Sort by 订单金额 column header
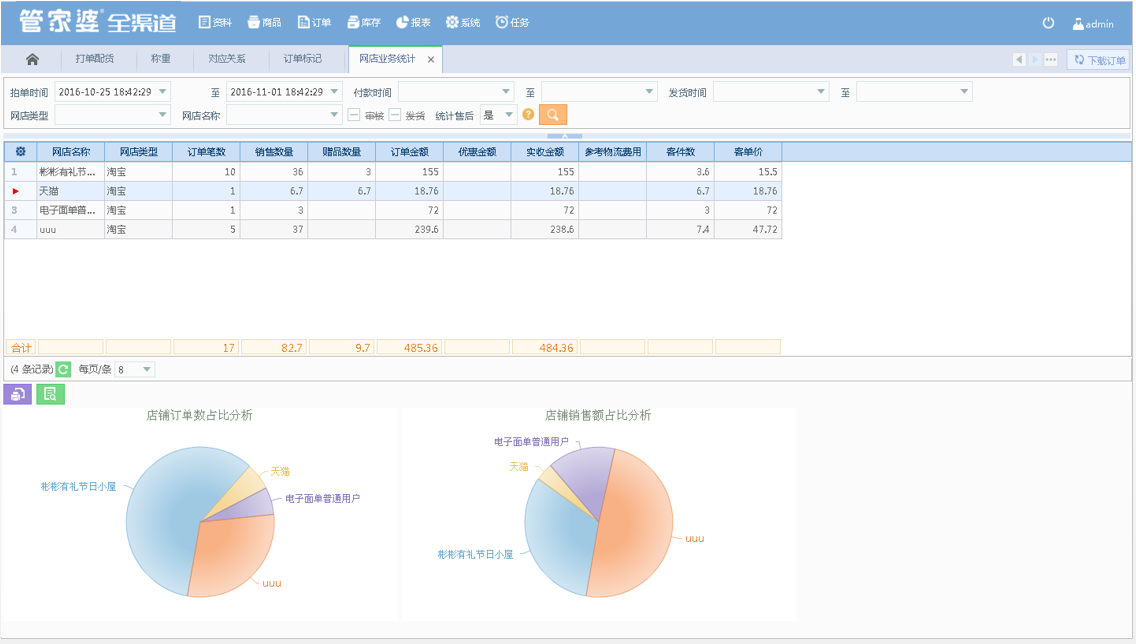The width and height of the screenshot is (1136, 644). pos(409,151)
